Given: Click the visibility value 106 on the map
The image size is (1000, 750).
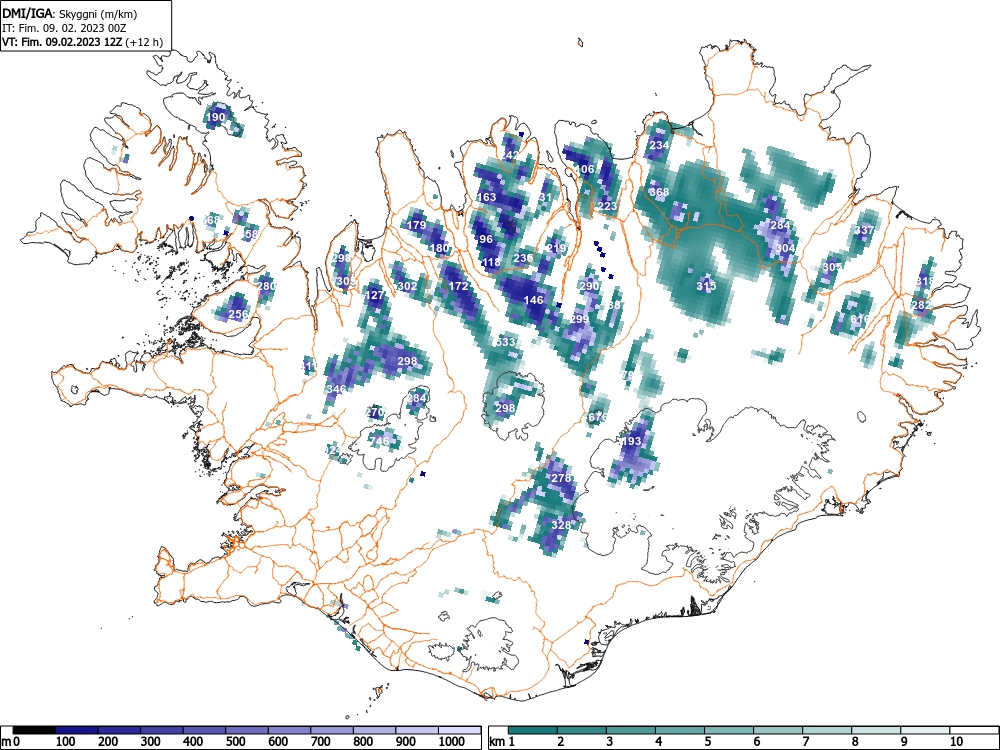Looking at the screenshot, I should (585, 169).
